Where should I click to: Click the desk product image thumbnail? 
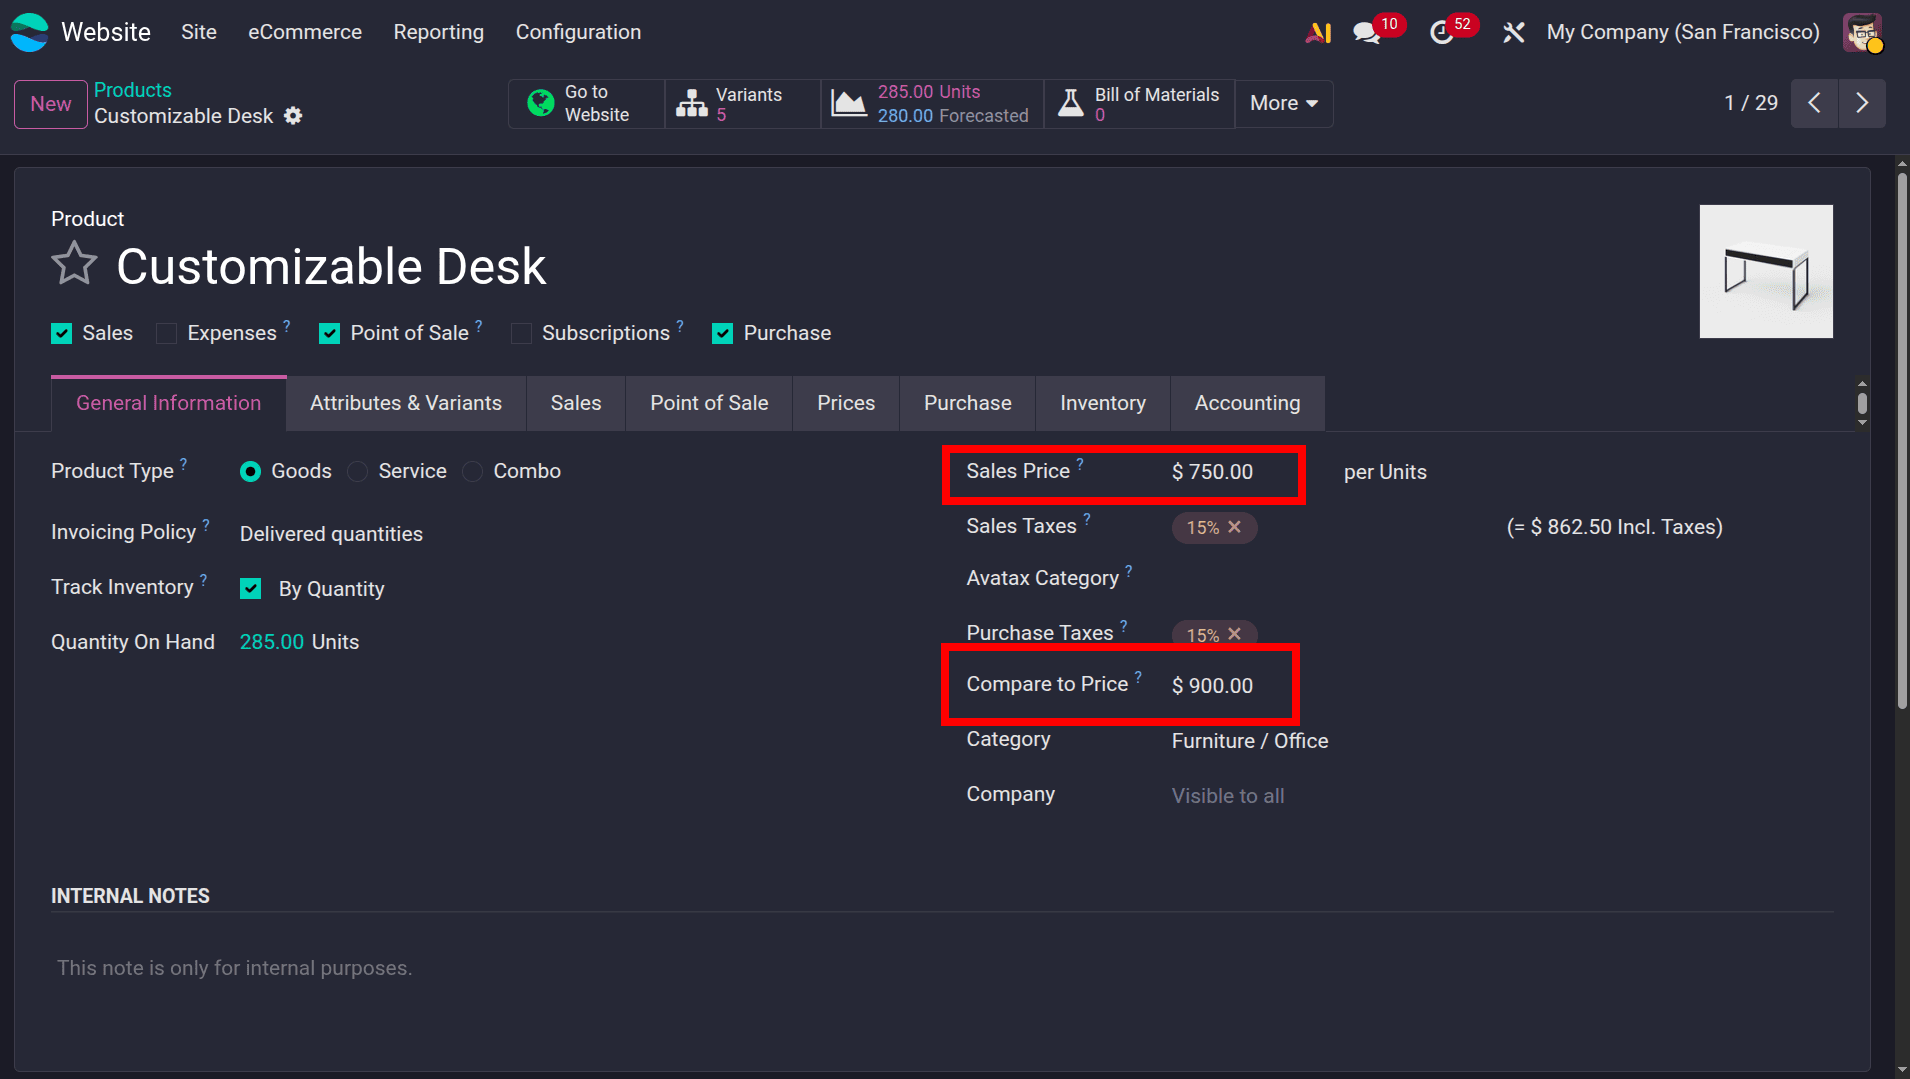(1766, 271)
